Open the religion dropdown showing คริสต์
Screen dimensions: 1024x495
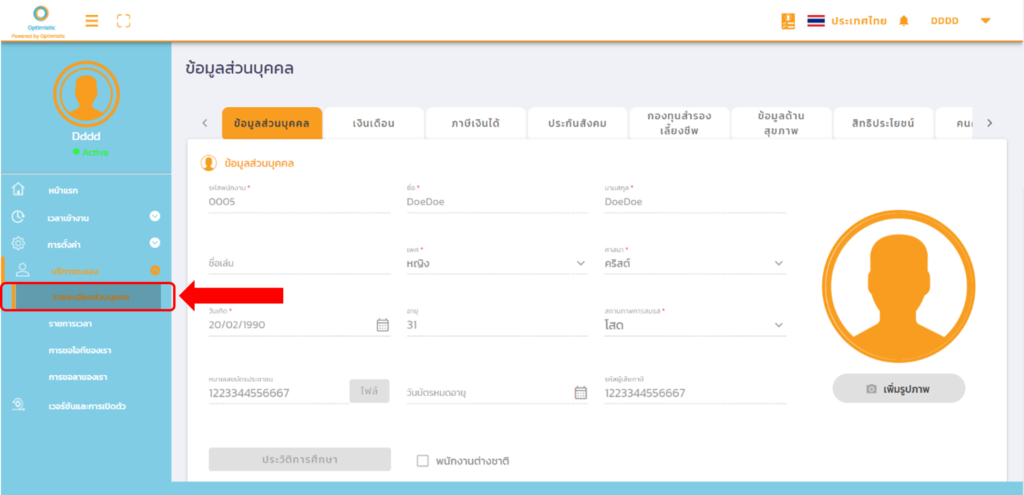coord(779,264)
